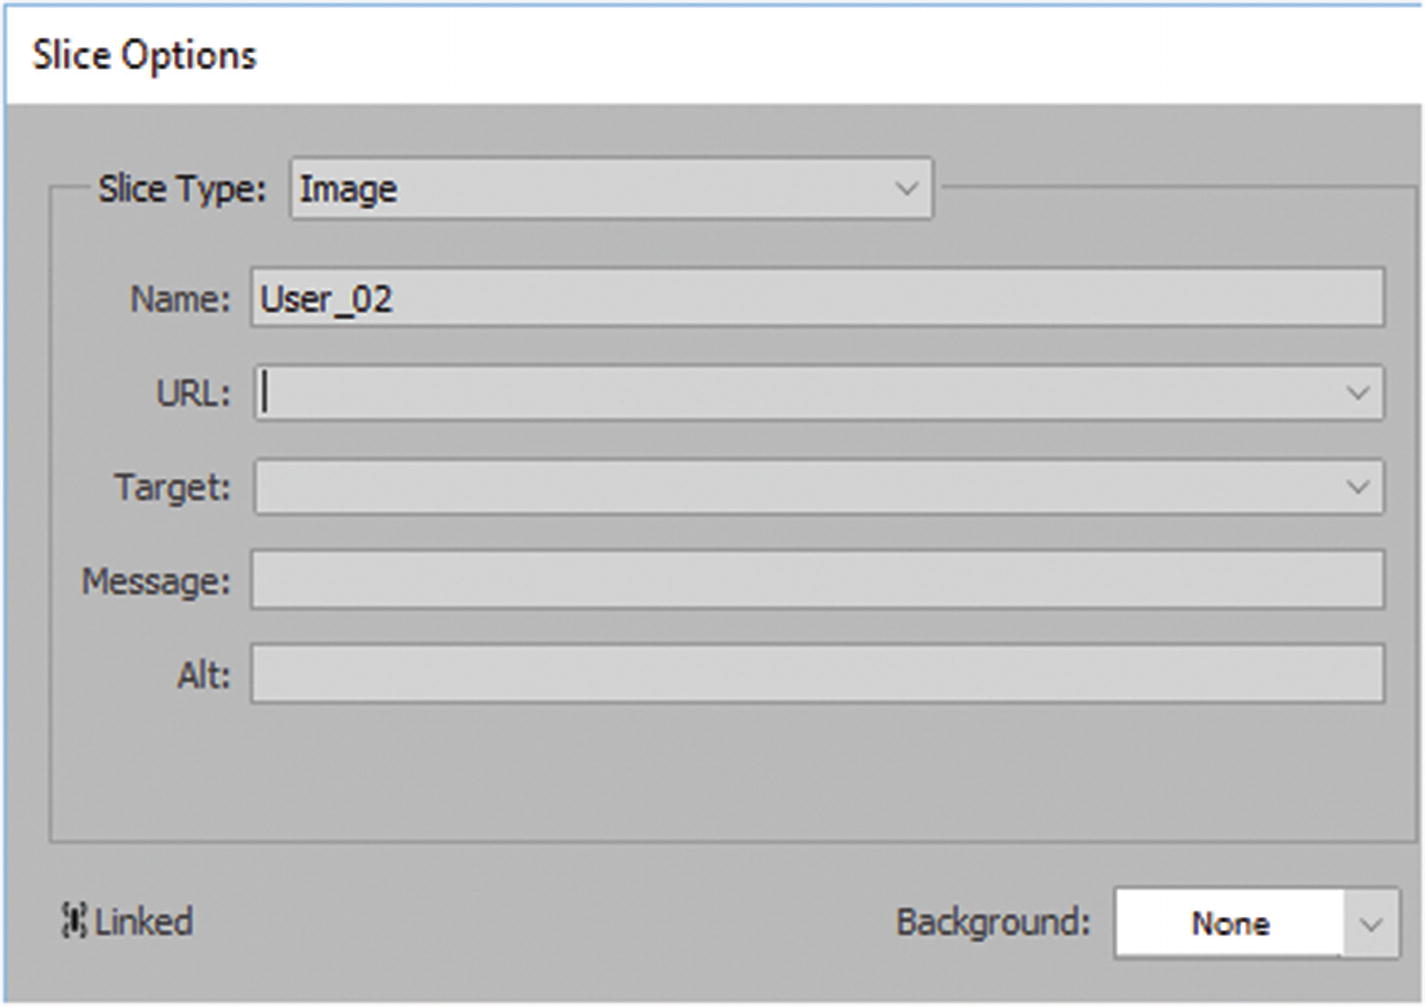Open the Slice Type combo box showing Image

590,189
